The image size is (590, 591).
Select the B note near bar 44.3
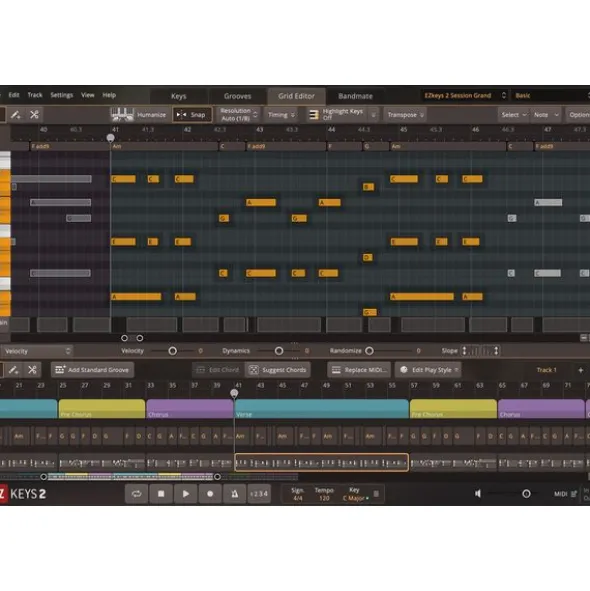tap(368, 187)
